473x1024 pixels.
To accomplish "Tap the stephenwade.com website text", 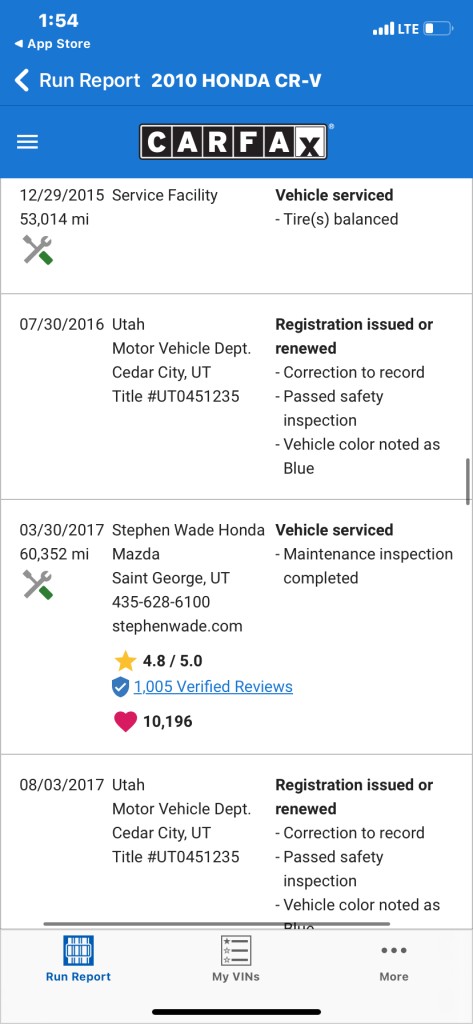I will [177, 626].
